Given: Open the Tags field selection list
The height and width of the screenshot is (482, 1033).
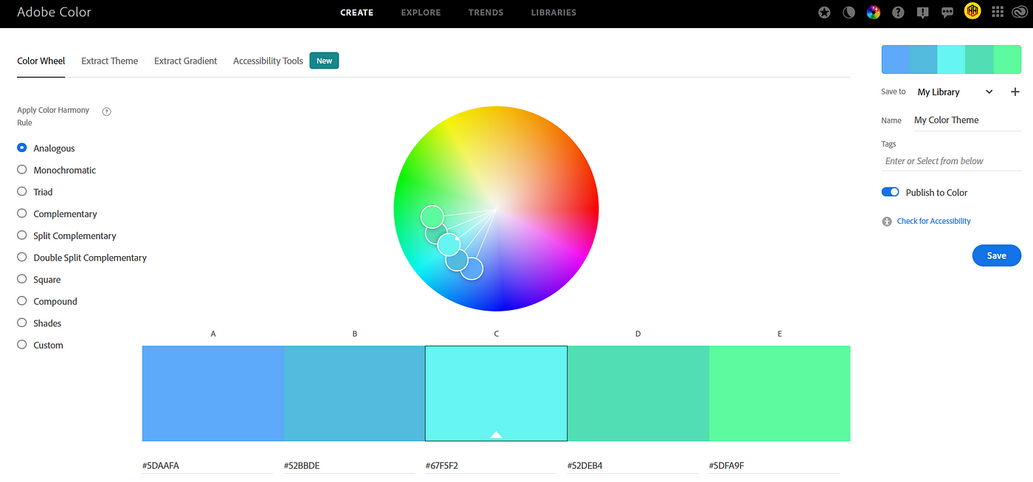Looking at the screenshot, I should (951, 161).
